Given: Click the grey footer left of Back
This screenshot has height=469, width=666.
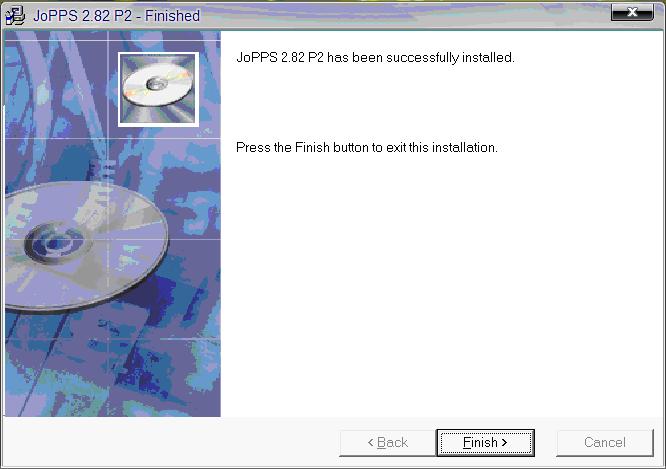Looking at the screenshot, I should pyautogui.click(x=170, y=443).
